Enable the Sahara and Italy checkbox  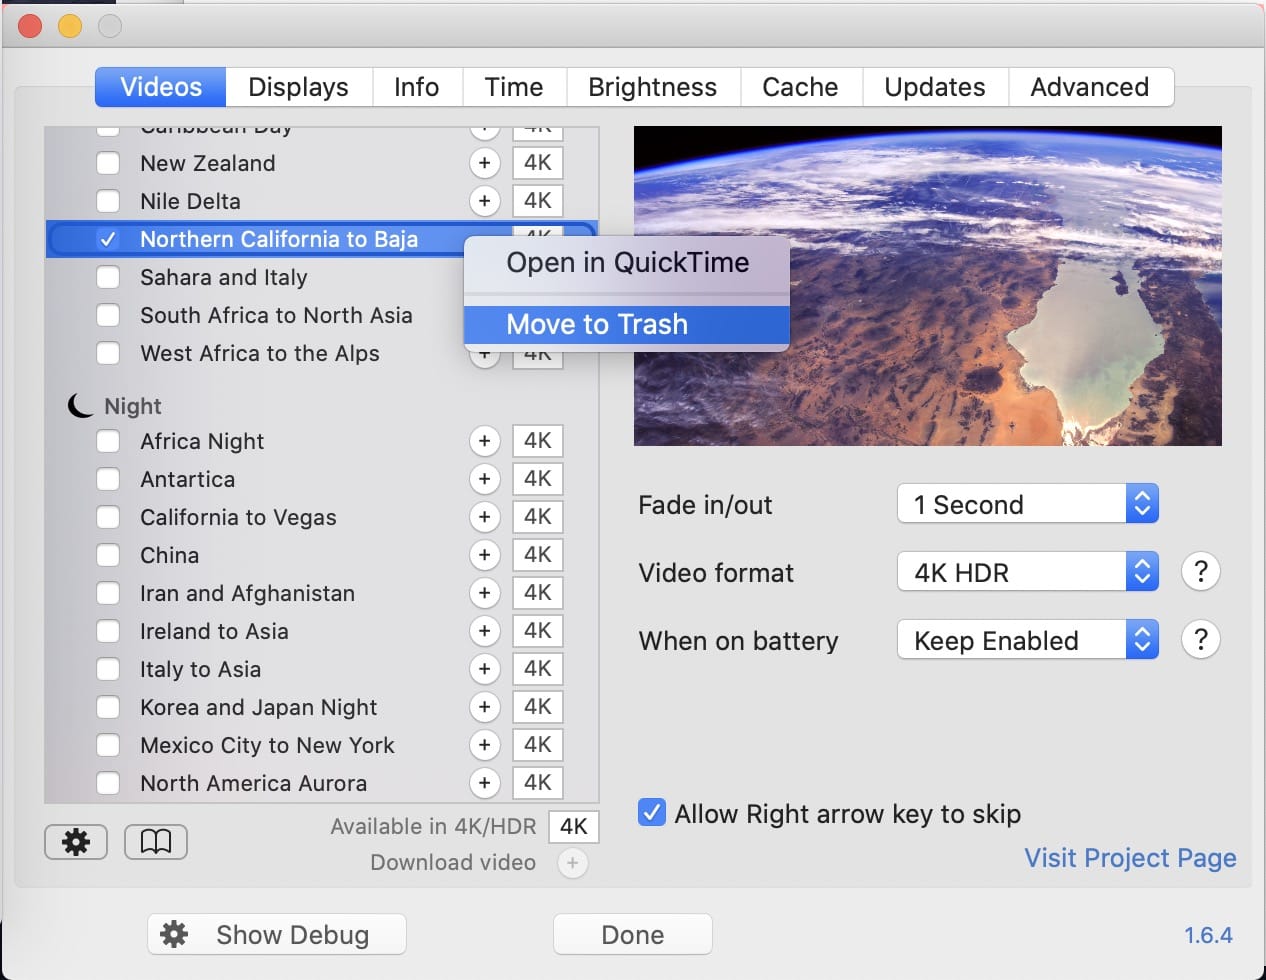(x=108, y=277)
